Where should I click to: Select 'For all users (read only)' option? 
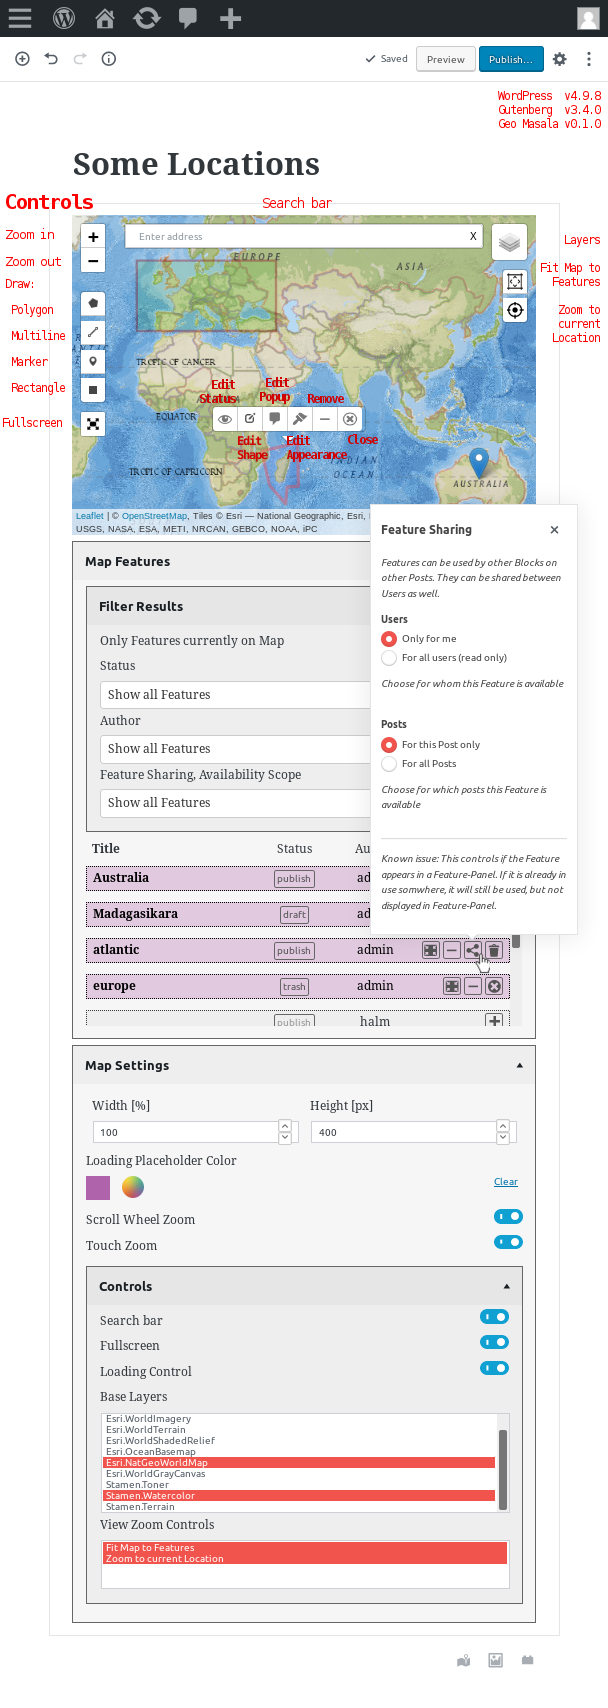click(390, 658)
